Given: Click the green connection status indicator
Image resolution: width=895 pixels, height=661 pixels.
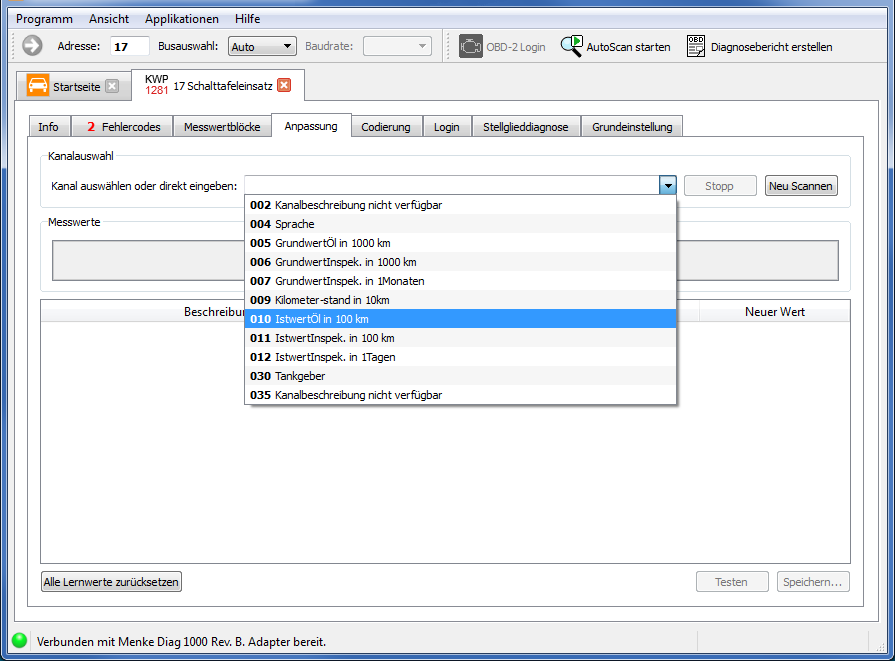Looking at the screenshot, I should [19, 641].
